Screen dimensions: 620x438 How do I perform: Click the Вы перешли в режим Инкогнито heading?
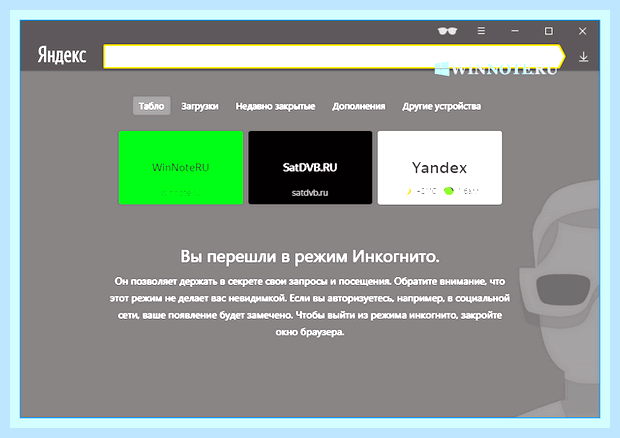click(x=310, y=257)
